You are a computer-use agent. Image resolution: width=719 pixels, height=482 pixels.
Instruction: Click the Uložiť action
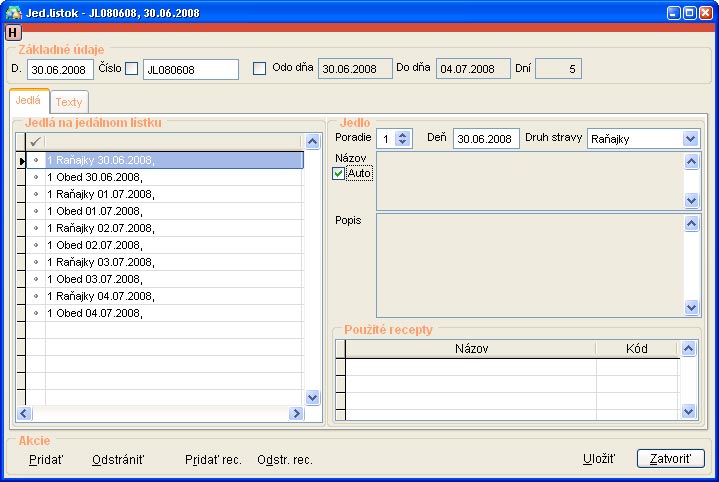[598, 459]
